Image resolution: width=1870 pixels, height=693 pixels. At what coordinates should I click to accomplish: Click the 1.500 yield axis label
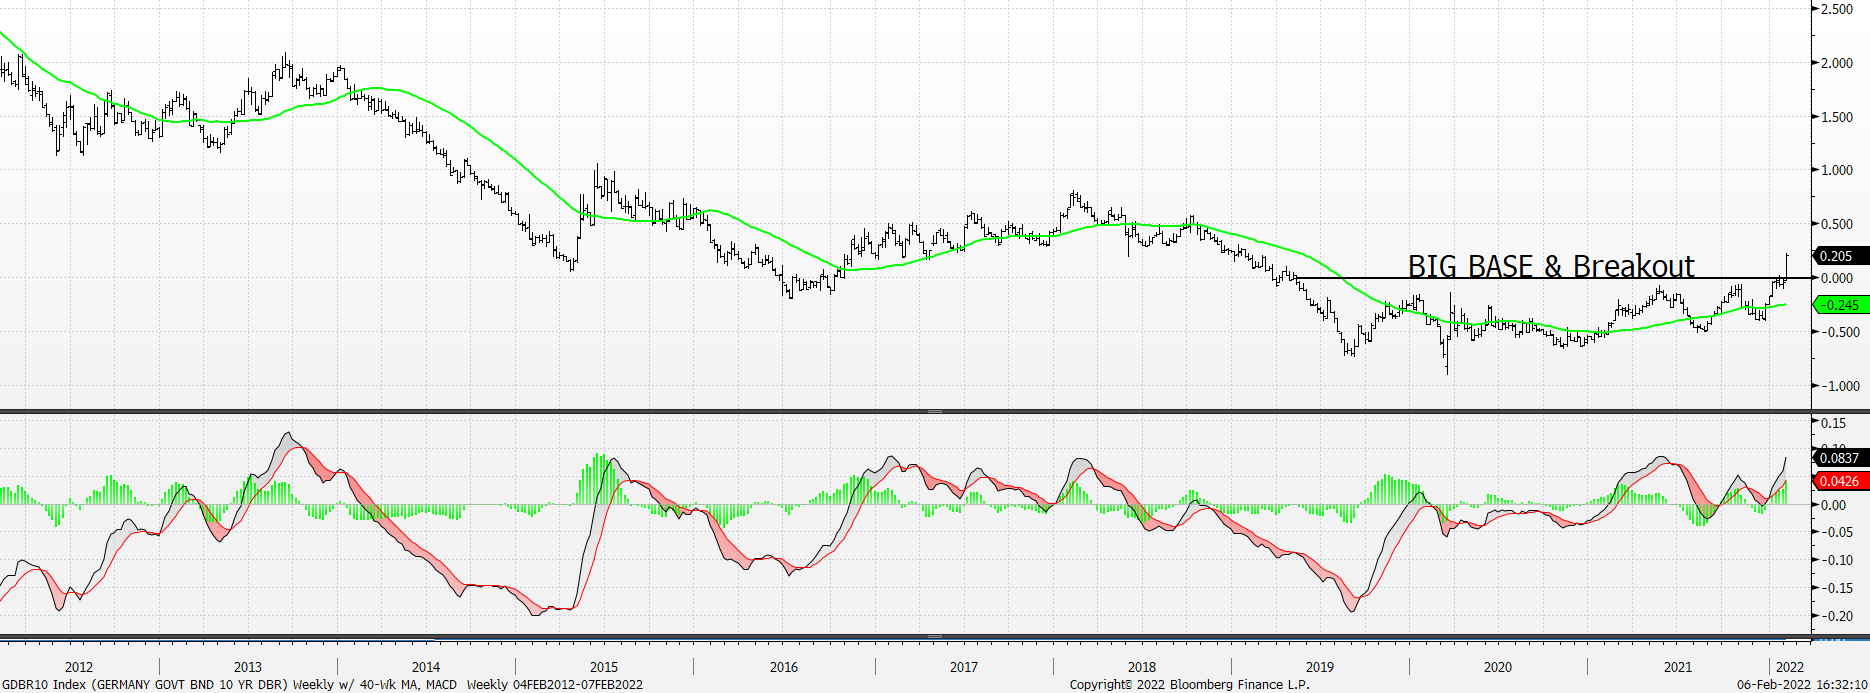(1838, 117)
